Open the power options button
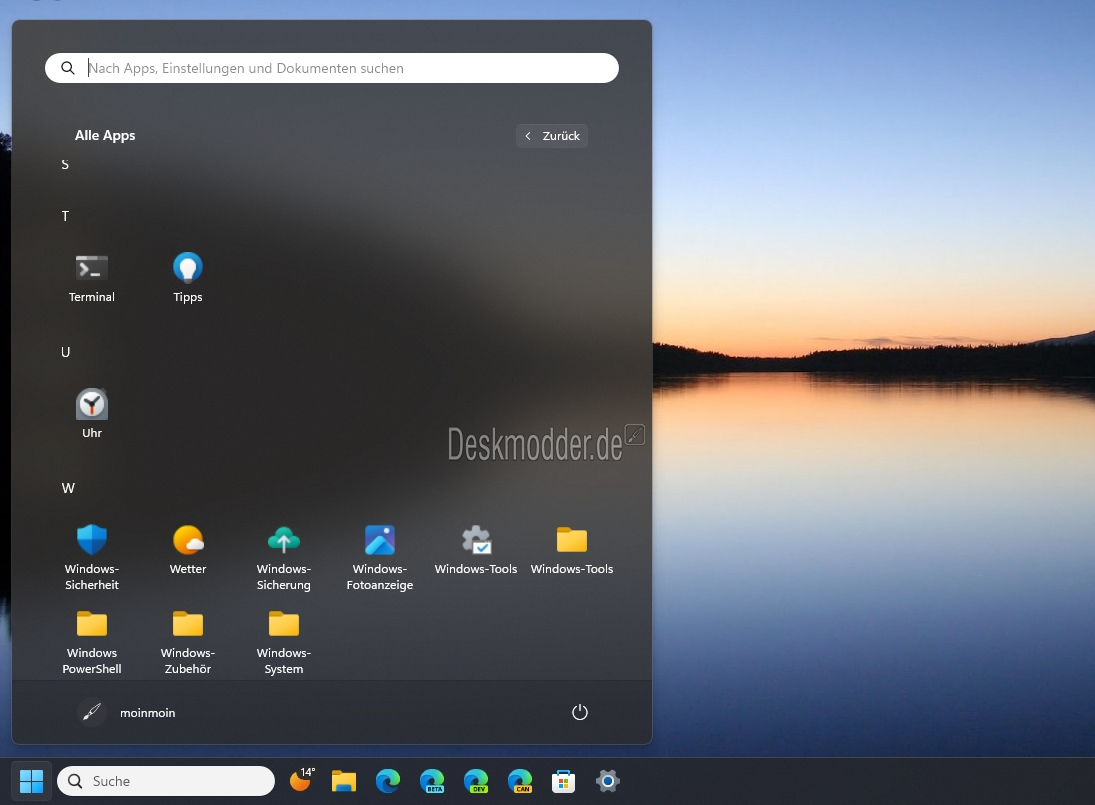The height and width of the screenshot is (805, 1095). pos(580,712)
